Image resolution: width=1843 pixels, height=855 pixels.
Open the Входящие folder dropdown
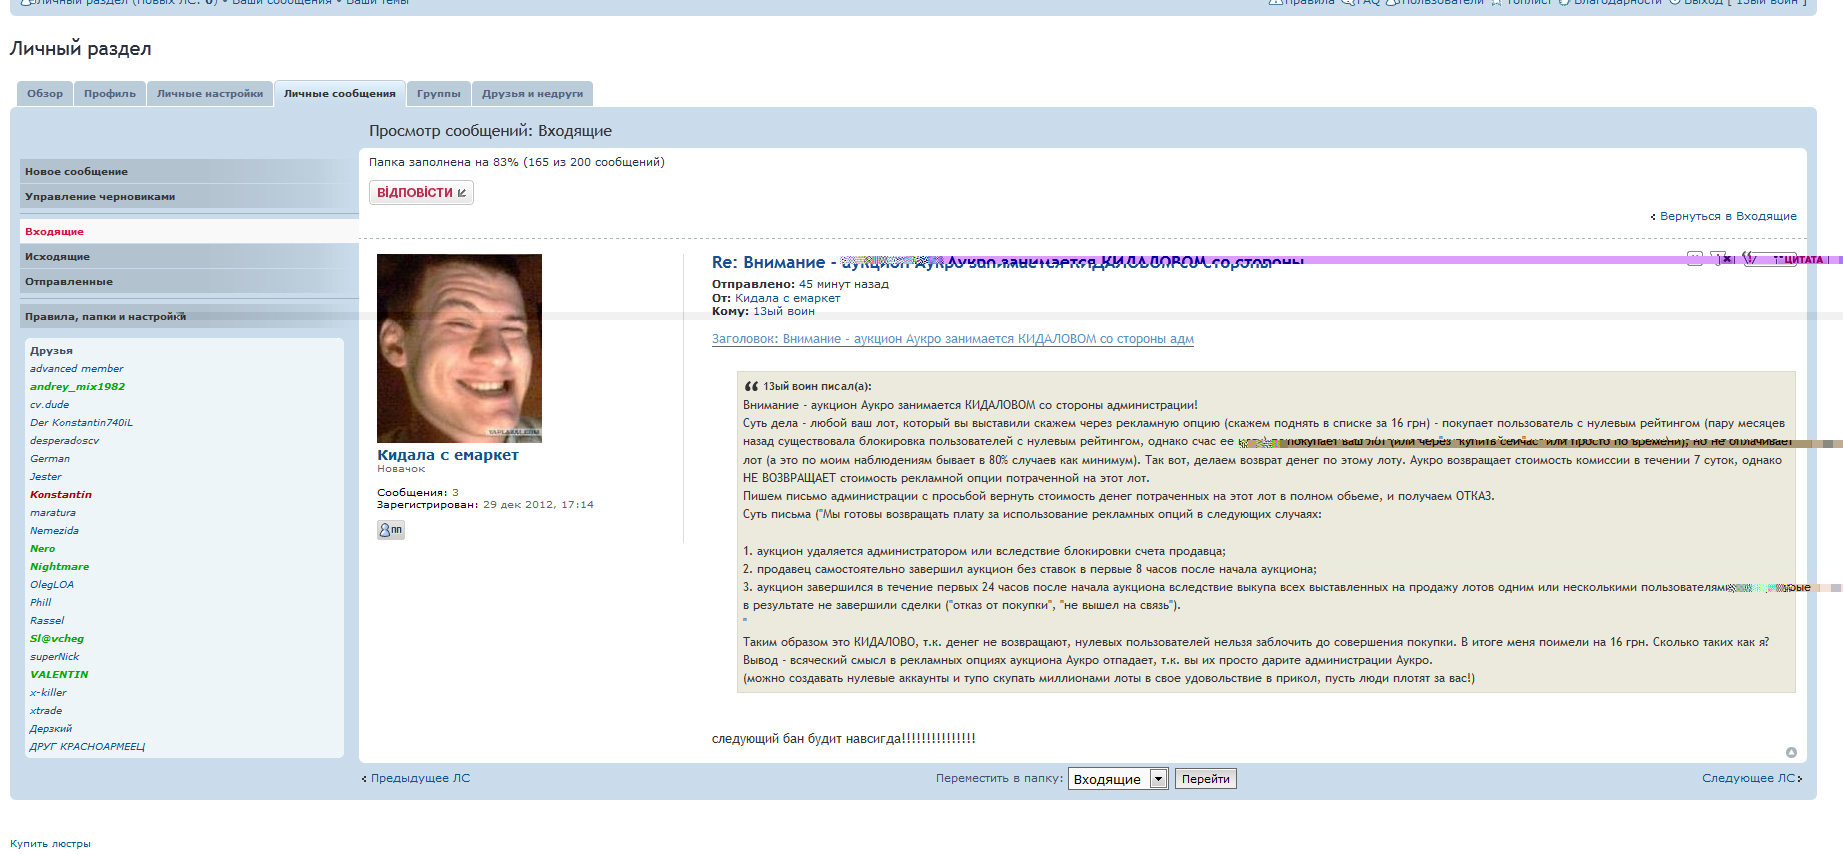[x=1158, y=779]
